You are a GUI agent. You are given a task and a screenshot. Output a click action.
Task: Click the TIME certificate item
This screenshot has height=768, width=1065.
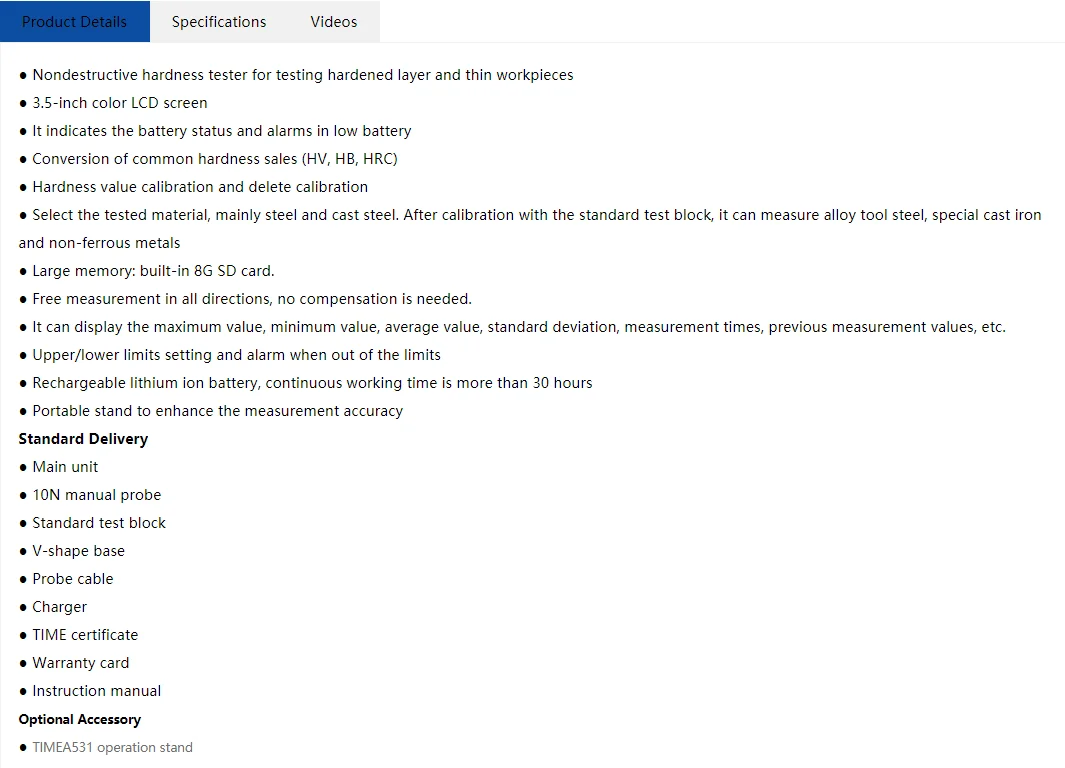(85, 635)
